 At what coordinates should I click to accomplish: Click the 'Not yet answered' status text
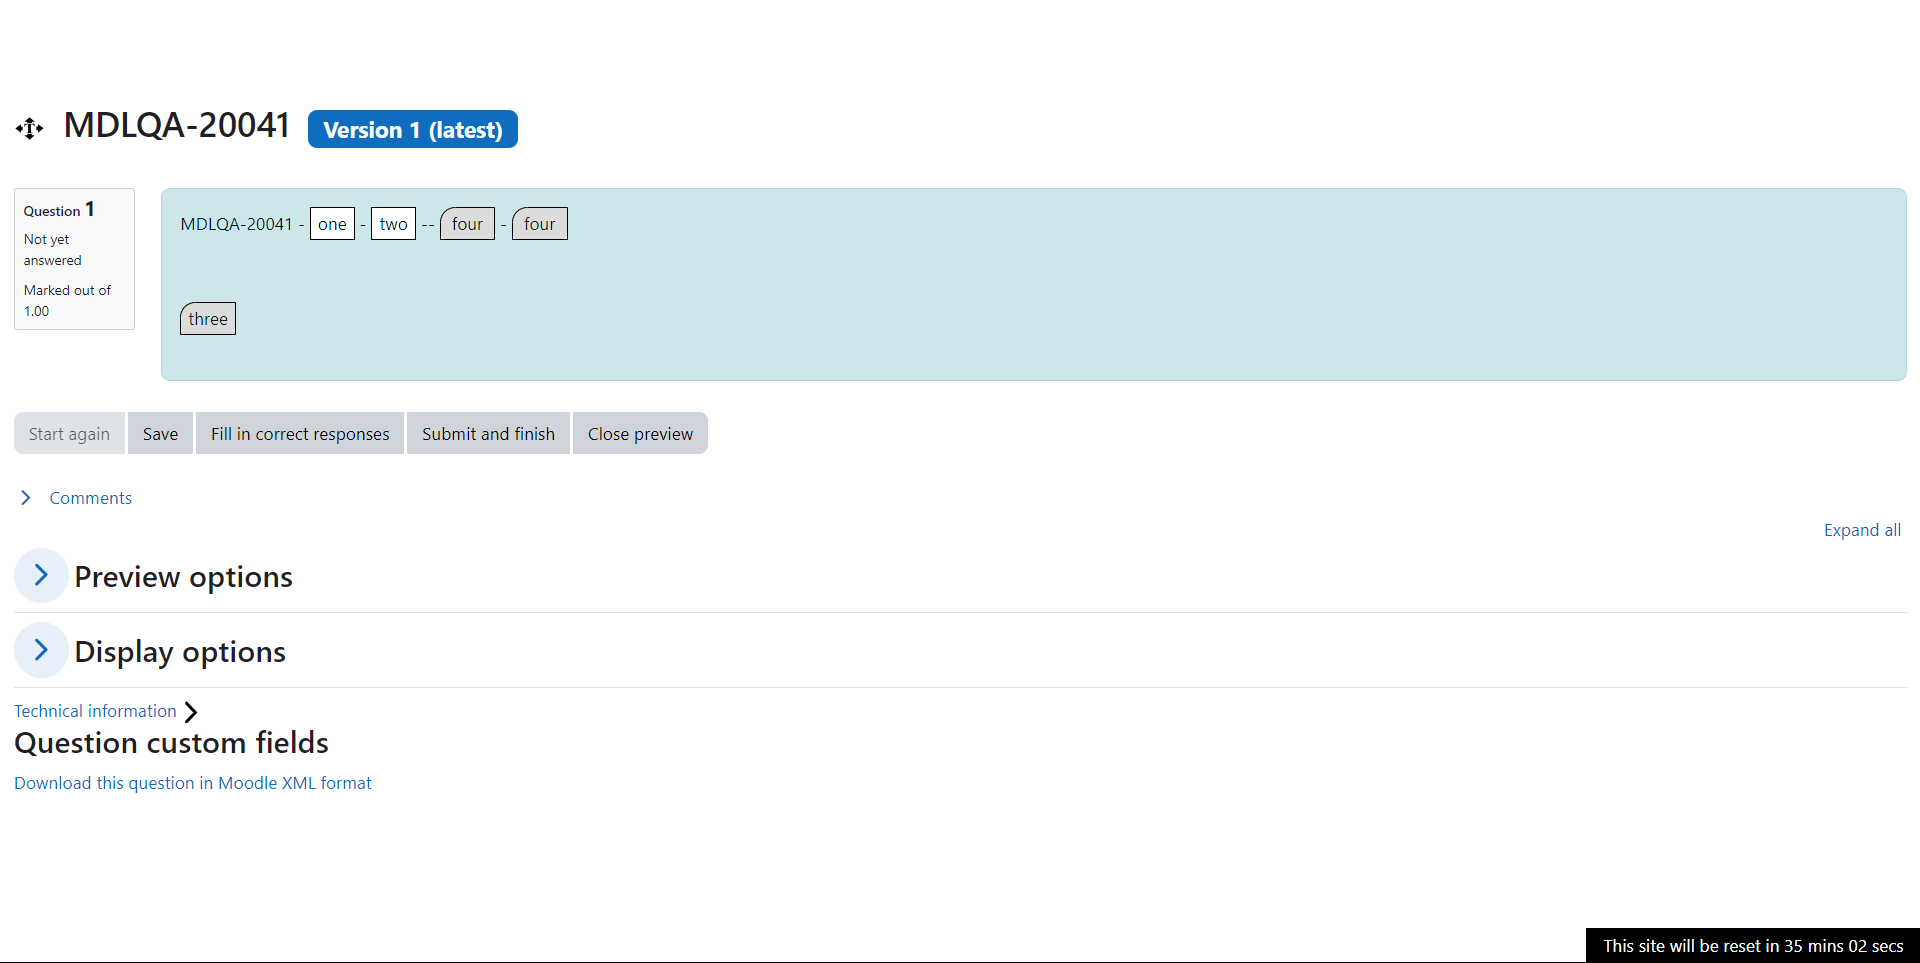(x=53, y=250)
